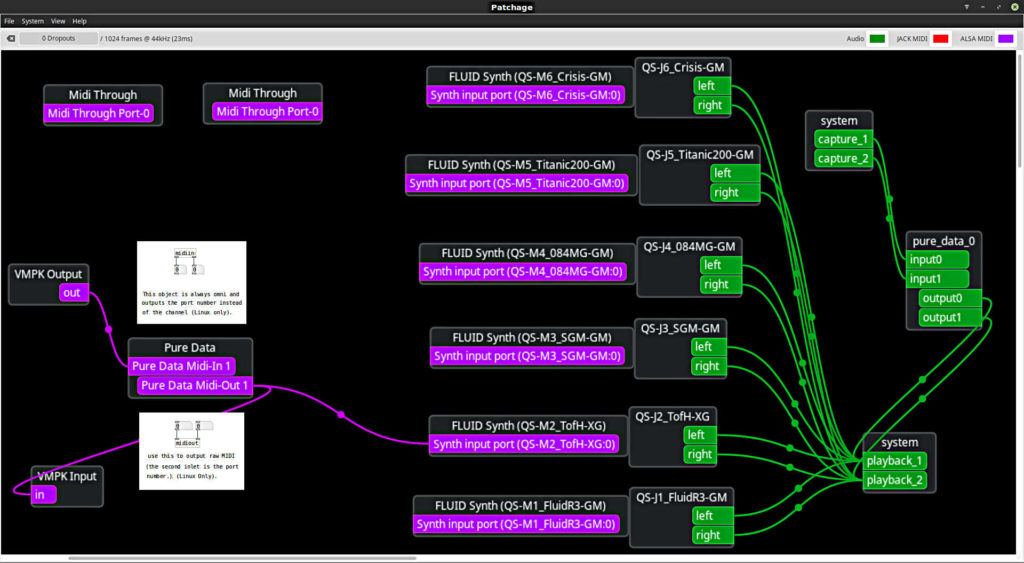
Task: Click left port of QS-J4_084MG-GM
Action: tap(721, 265)
